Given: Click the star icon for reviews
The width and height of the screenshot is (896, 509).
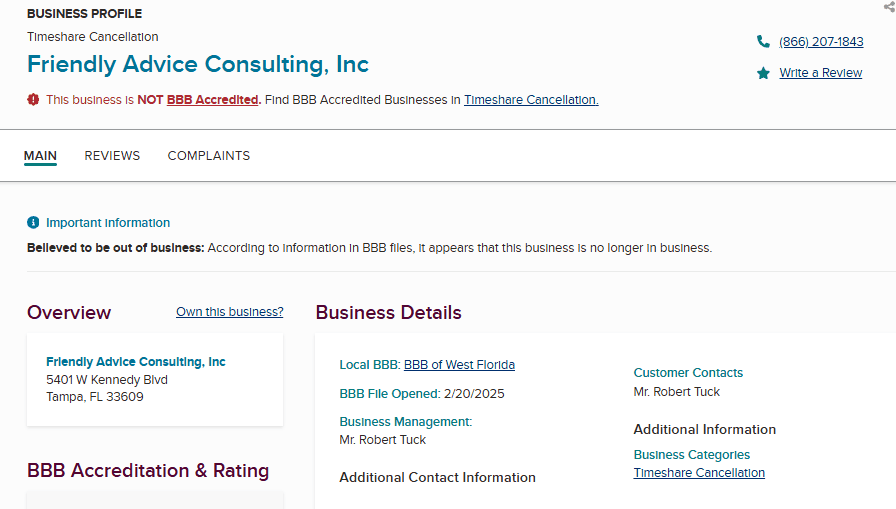Looking at the screenshot, I should click(x=764, y=73).
